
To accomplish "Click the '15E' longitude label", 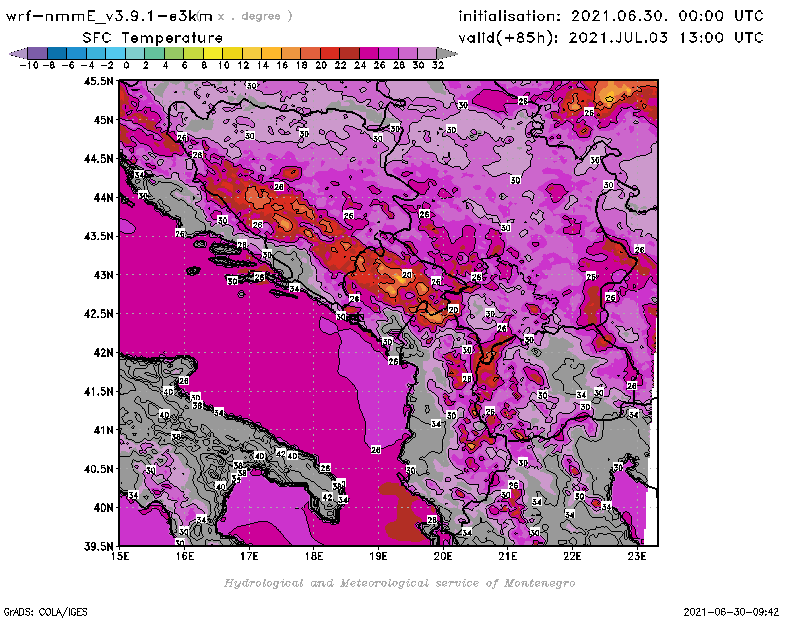I will click(120, 556).
